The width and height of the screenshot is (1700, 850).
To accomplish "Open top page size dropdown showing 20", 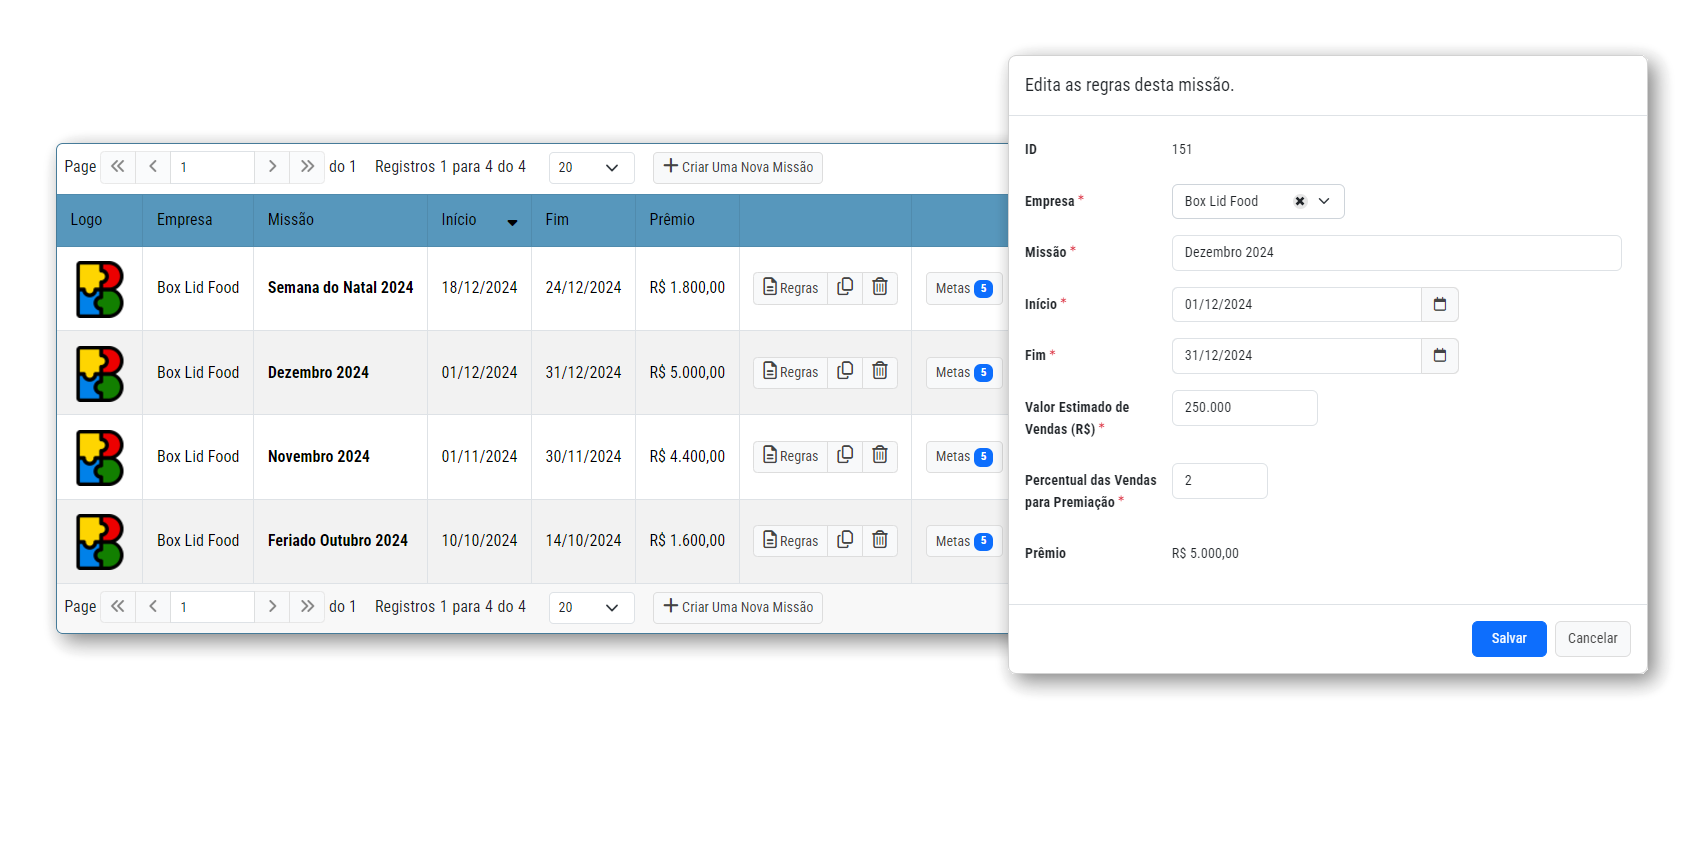I will [x=591, y=167].
